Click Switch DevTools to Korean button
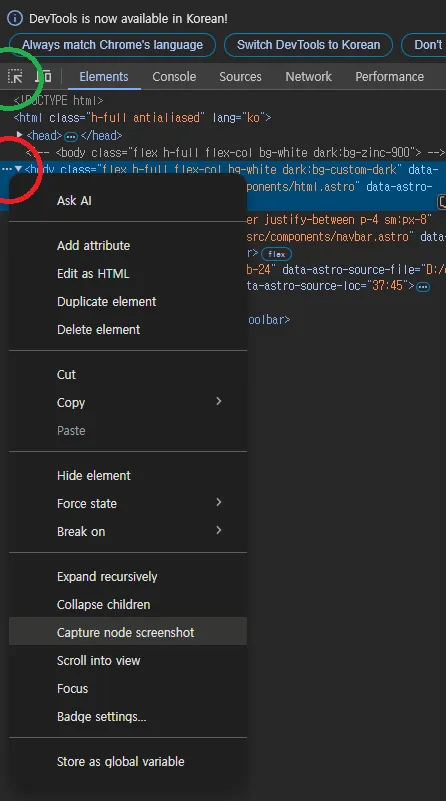Image resolution: width=446 pixels, height=801 pixels. pos(309,45)
